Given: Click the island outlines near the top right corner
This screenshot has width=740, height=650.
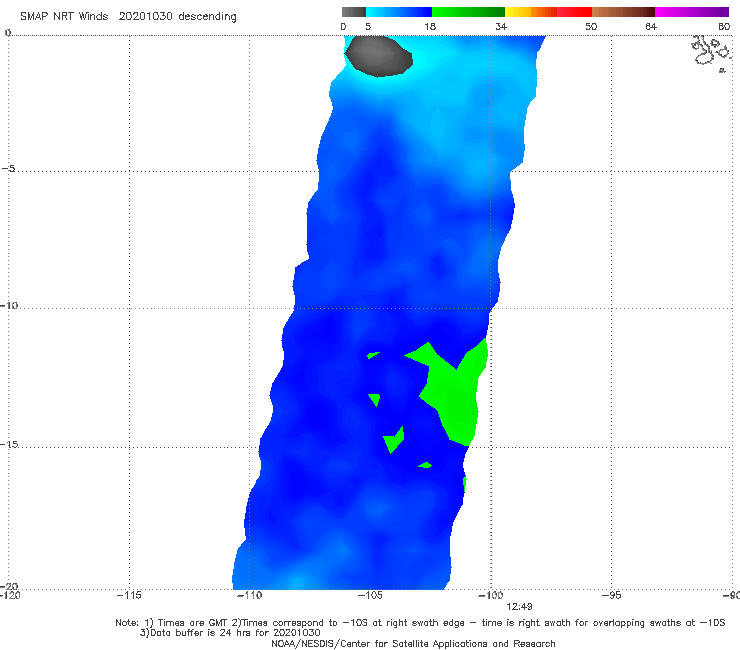Looking at the screenshot, I should [x=711, y=52].
